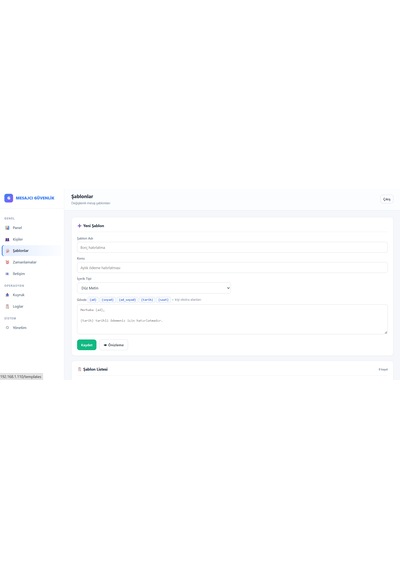Click the Önizleme preview button
The width and height of the screenshot is (400, 570).
pyautogui.click(x=113, y=345)
